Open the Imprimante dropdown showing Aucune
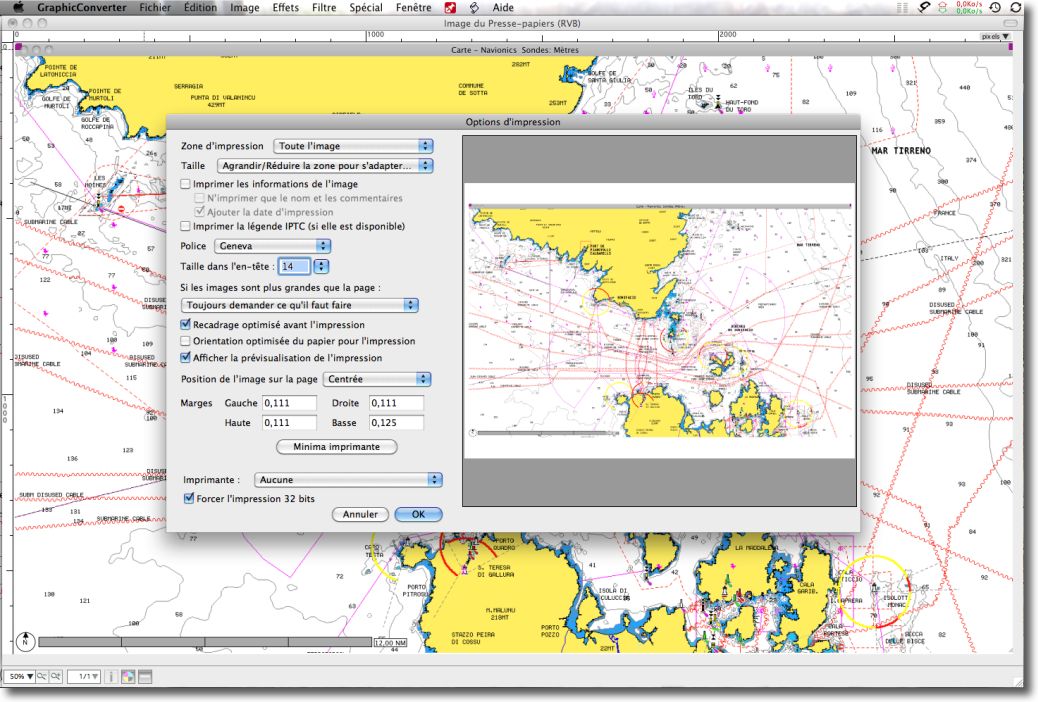This screenshot has height=702, width=1038. click(348, 479)
